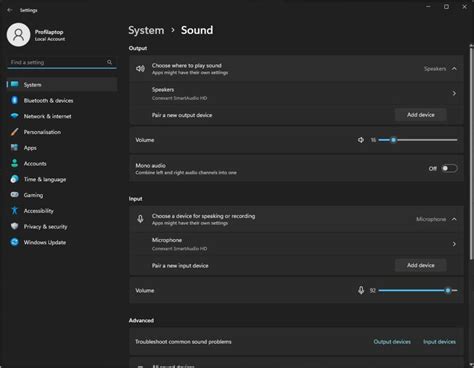This screenshot has width=474, height=368.
Task: Mute output using volume speaker icon
Action: [x=361, y=140]
